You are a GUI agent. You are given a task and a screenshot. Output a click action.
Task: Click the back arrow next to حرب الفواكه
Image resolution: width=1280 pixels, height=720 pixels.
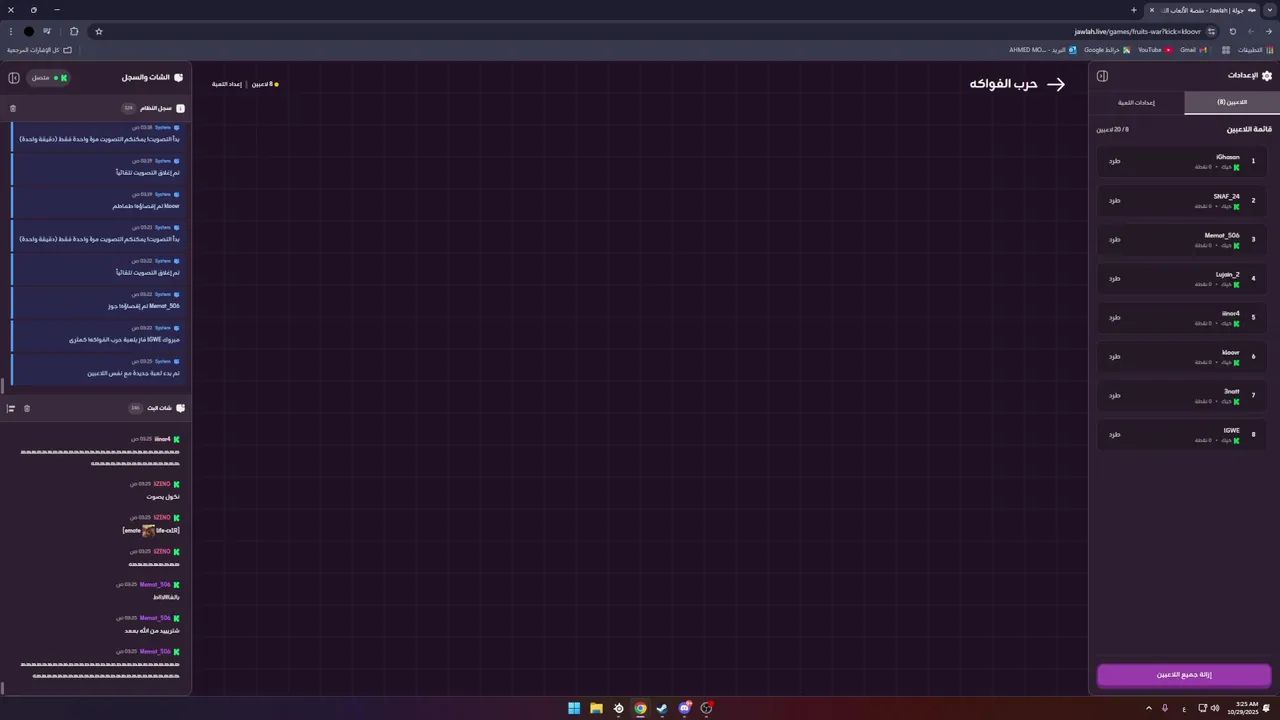(x=1056, y=84)
